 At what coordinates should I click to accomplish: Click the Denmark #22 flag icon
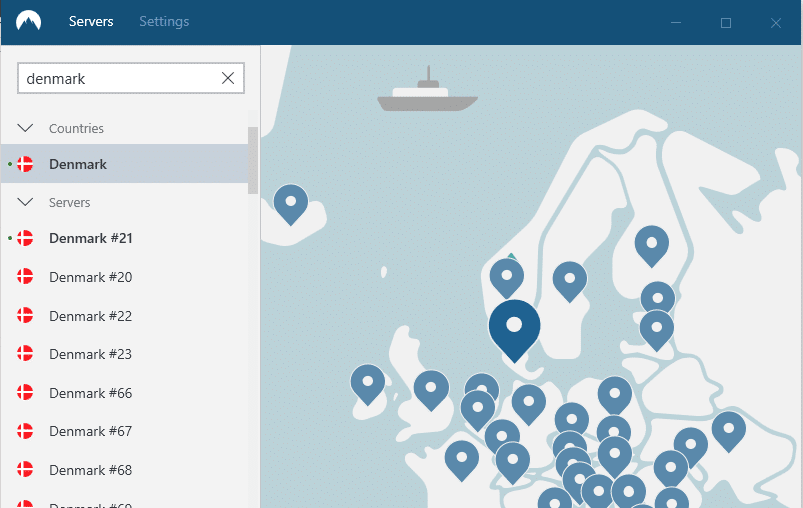click(x=25, y=315)
